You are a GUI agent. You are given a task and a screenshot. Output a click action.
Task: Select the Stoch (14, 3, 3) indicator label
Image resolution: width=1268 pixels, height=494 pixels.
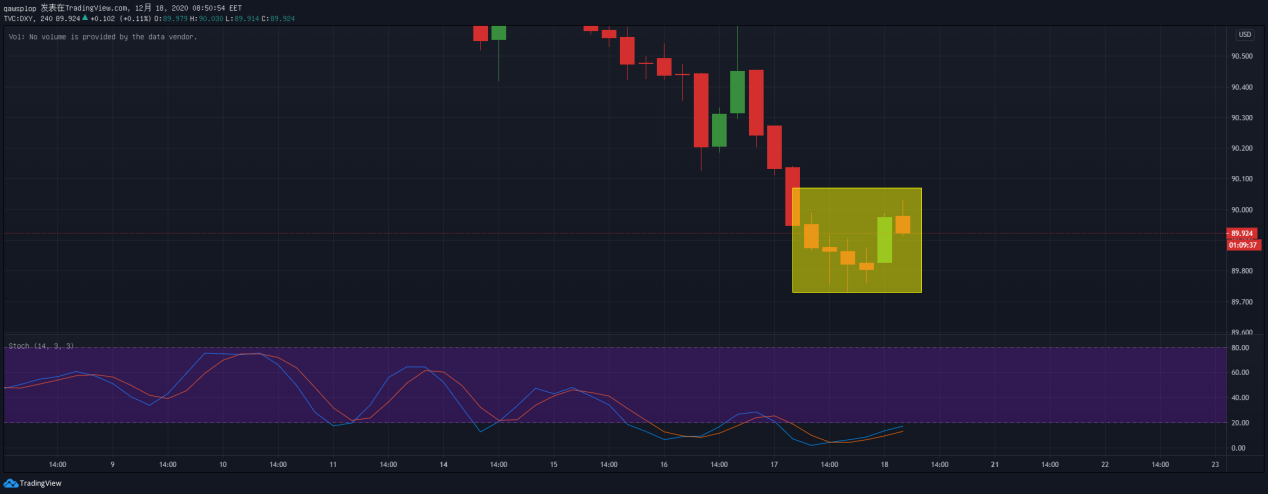(41, 346)
